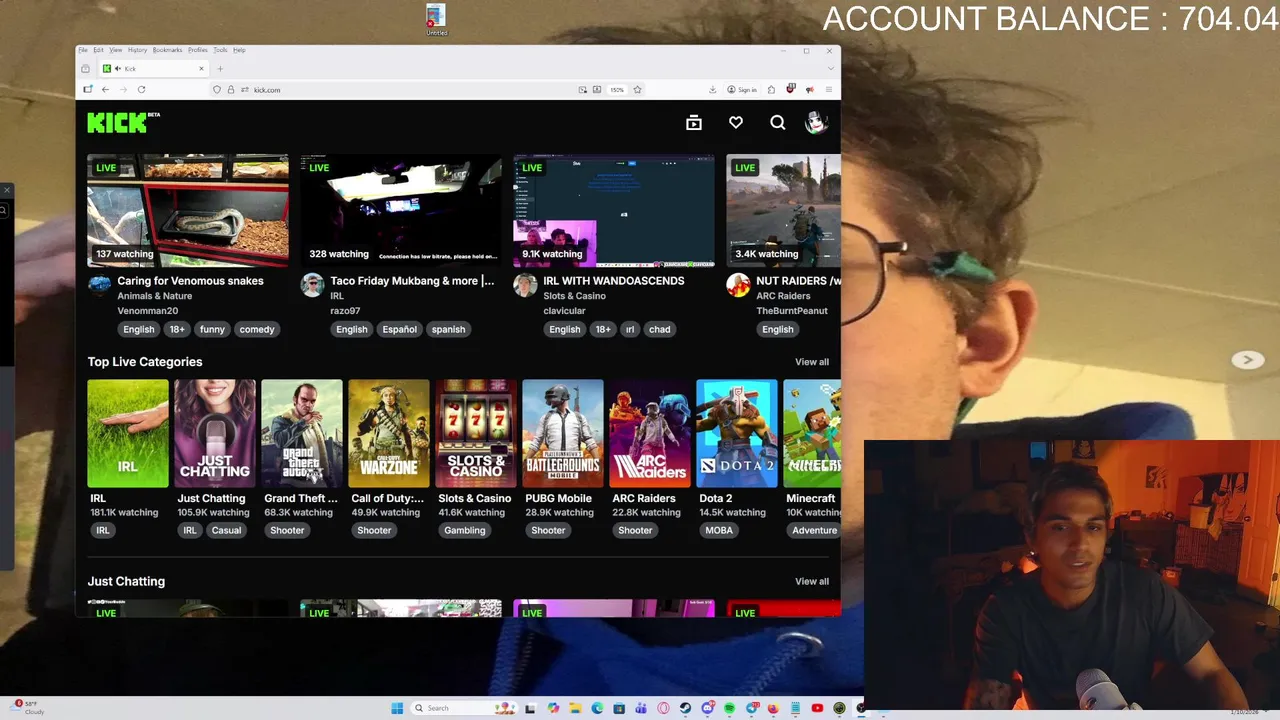The width and height of the screenshot is (1280, 720).
Task: Open the View menu
Action: point(116,50)
